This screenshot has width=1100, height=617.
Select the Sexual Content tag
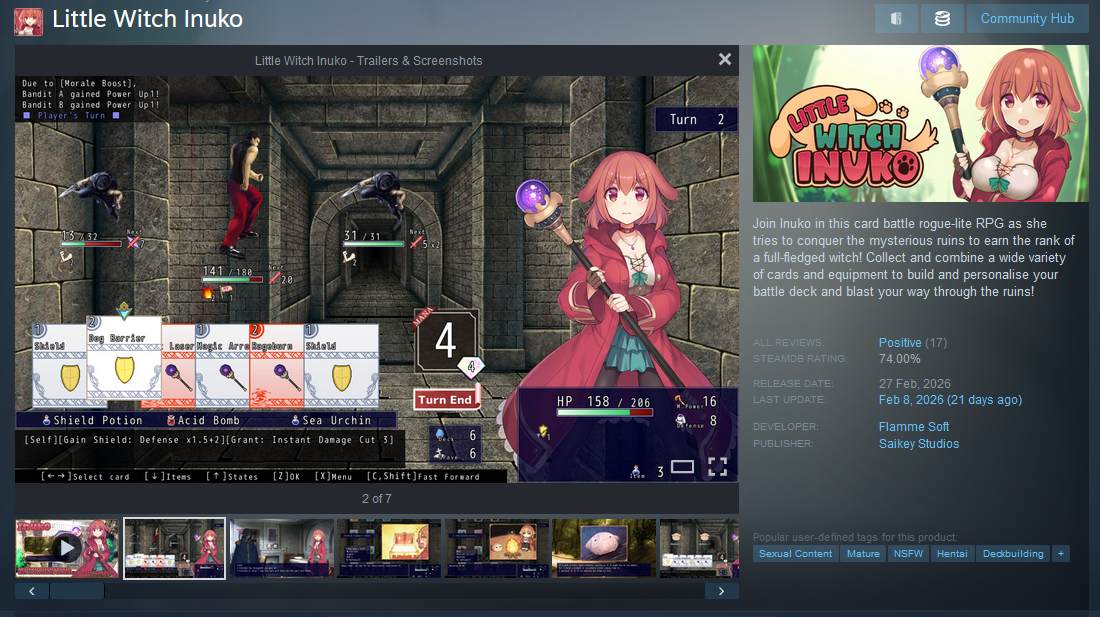point(796,553)
